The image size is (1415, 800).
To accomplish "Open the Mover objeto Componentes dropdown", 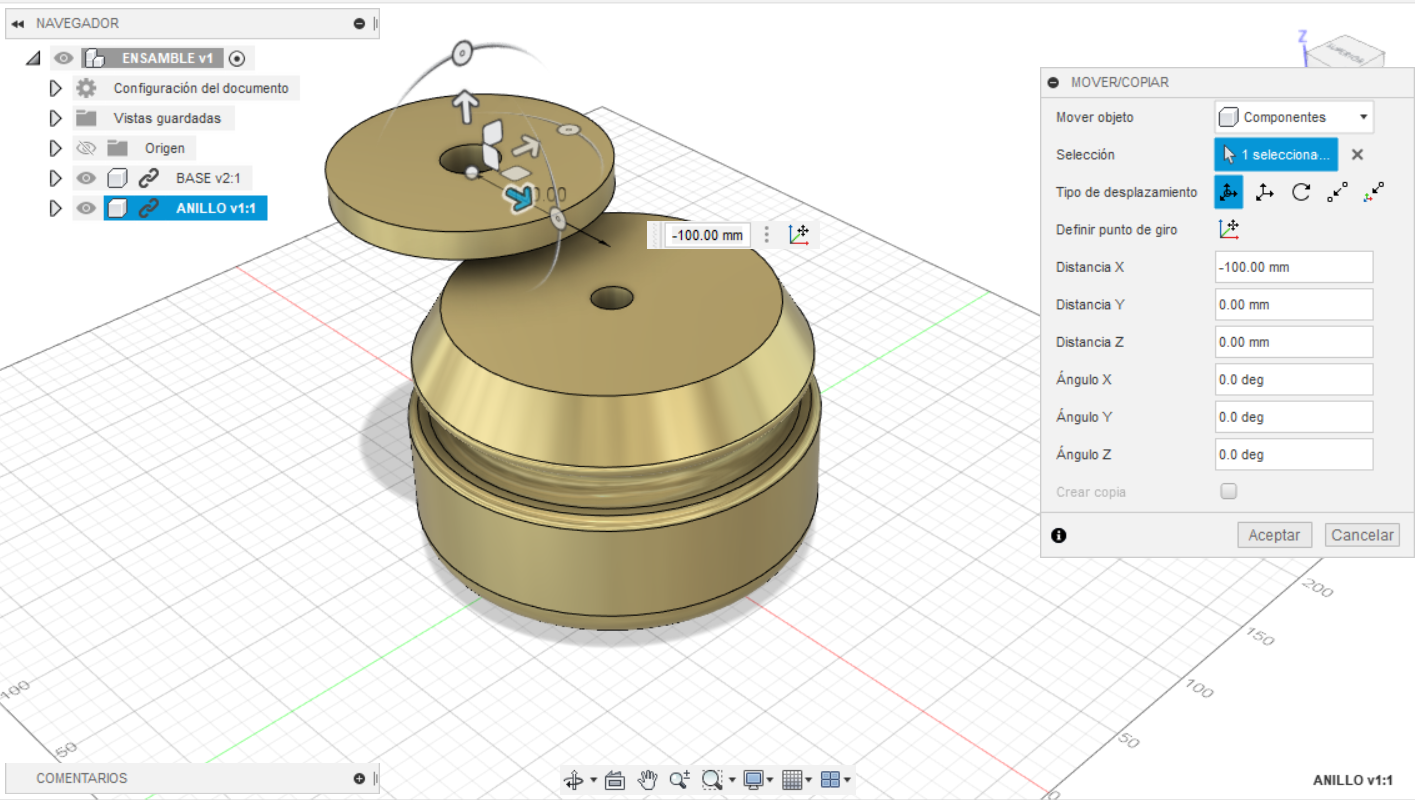I will tap(1294, 117).
